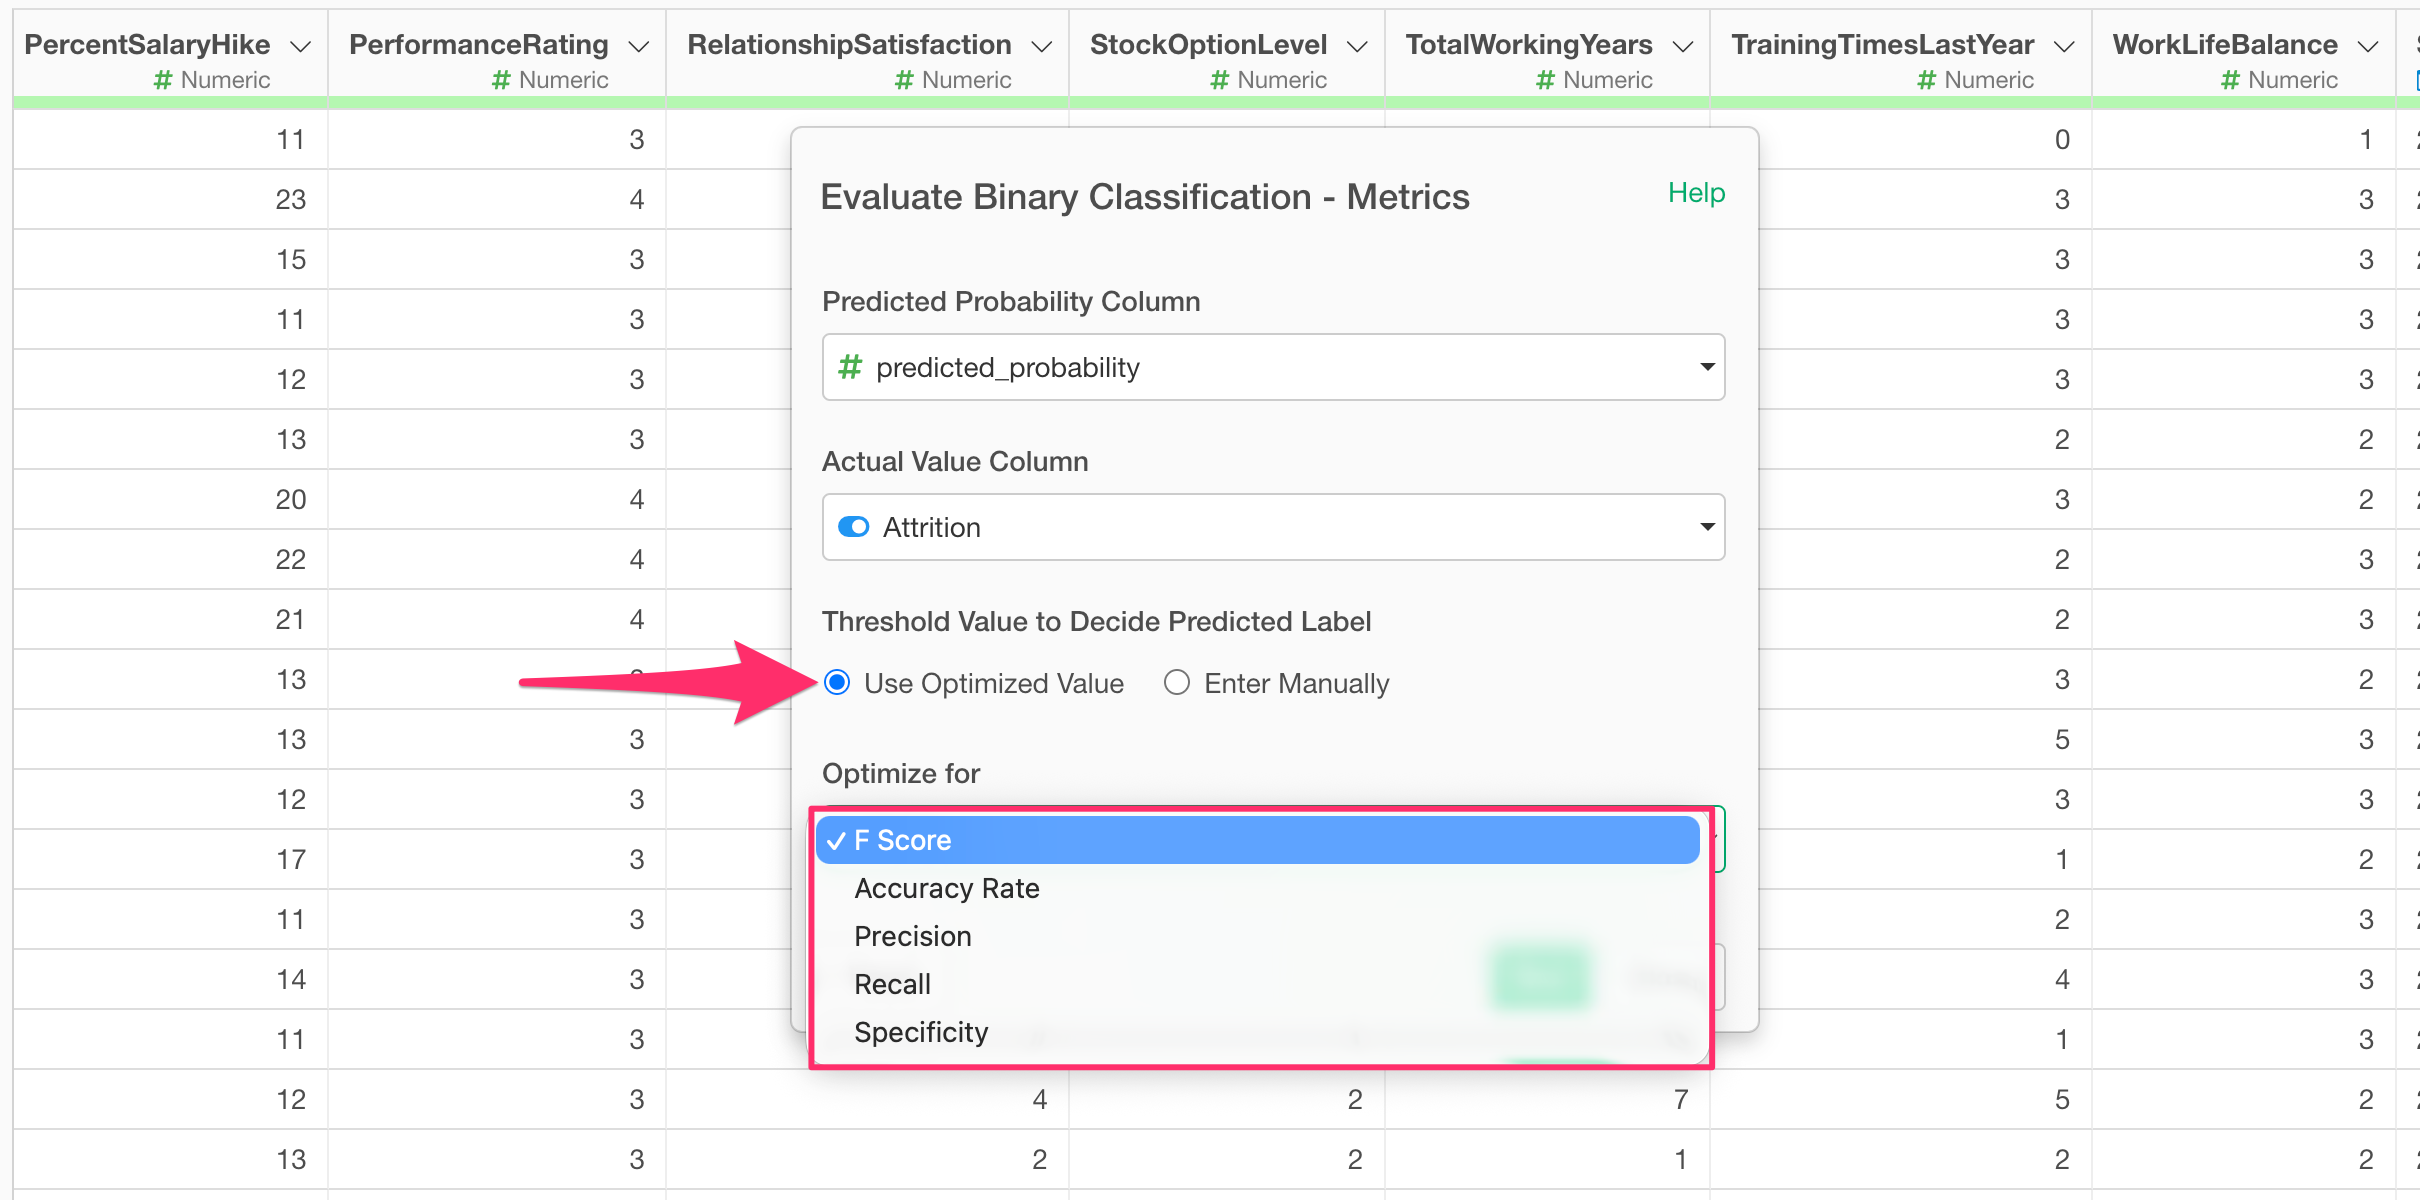Click the numeric hash icon under StockOptionLevel
Image resolution: width=2420 pixels, height=1200 pixels.
coord(1219,80)
